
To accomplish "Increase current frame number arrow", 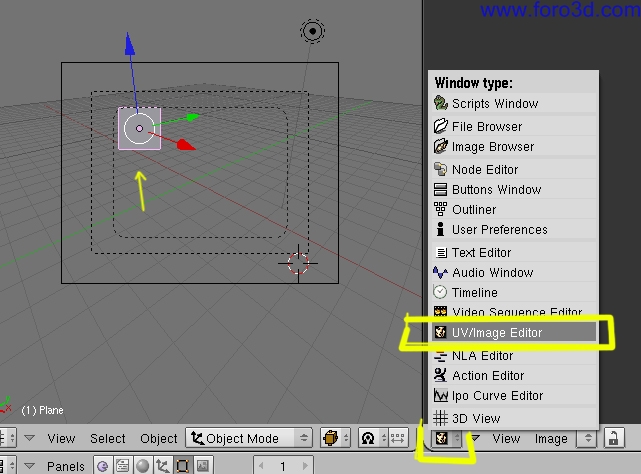I will (305, 466).
